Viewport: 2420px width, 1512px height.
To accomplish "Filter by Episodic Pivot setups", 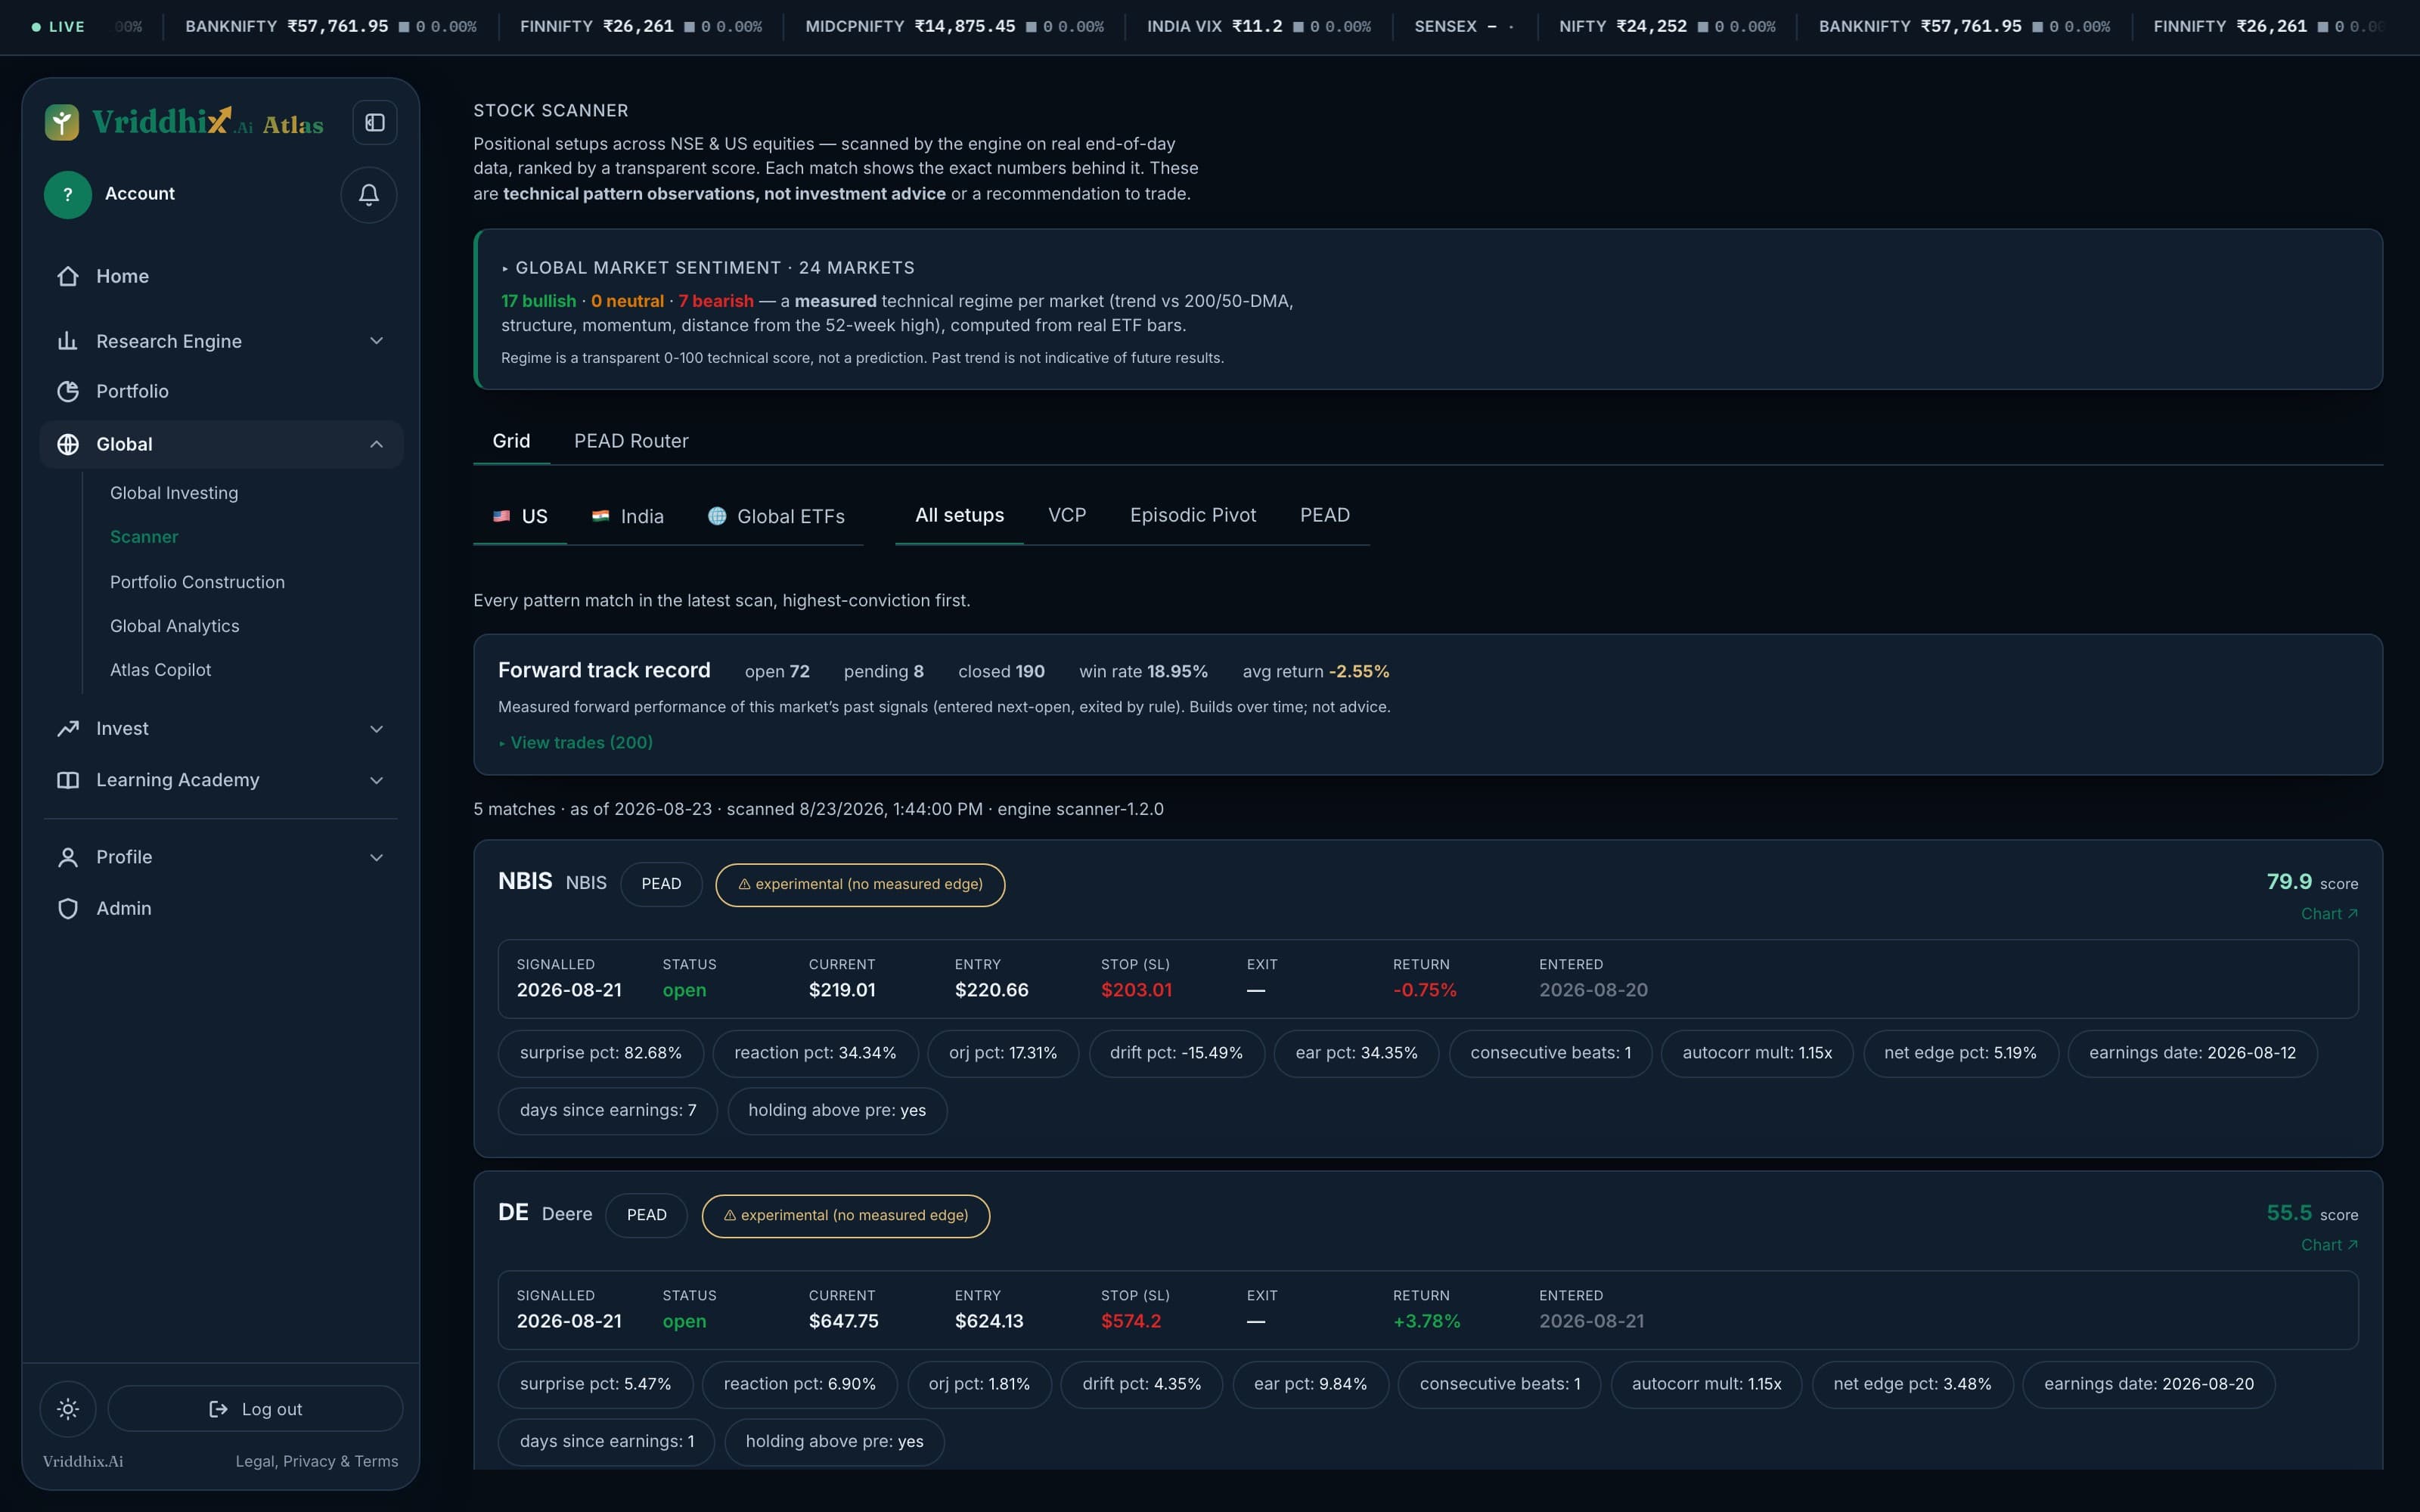I will click(x=1193, y=515).
